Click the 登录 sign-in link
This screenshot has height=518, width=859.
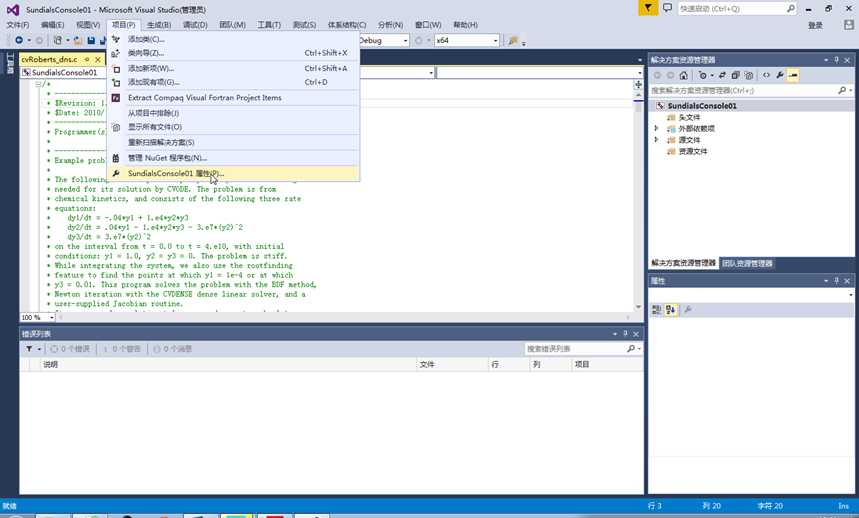coord(815,25)
